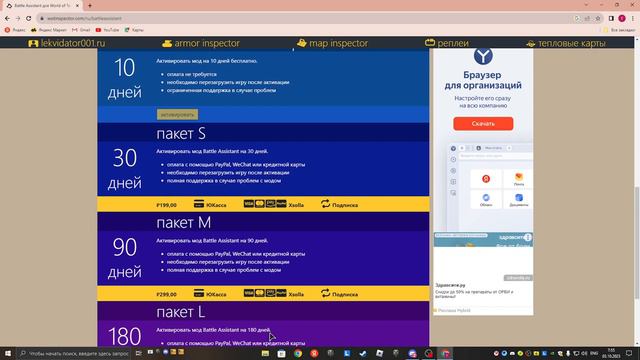This screenshot has height=360, width=640.
Task: Close the Battle Assistant tab
Action: point(77,6)
